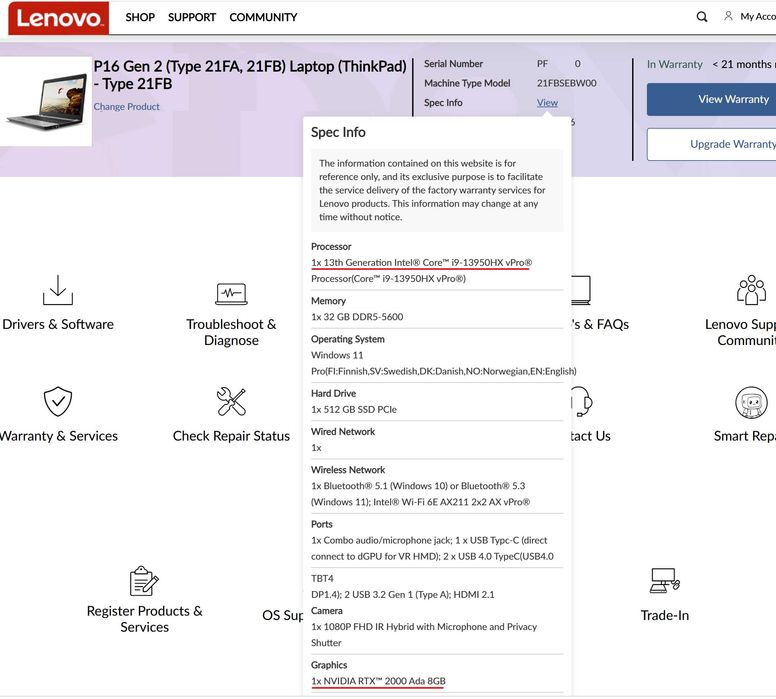
Task: Click the Machine Type Model value 21FBSEBW00
Action: click(x=567, y=83)
